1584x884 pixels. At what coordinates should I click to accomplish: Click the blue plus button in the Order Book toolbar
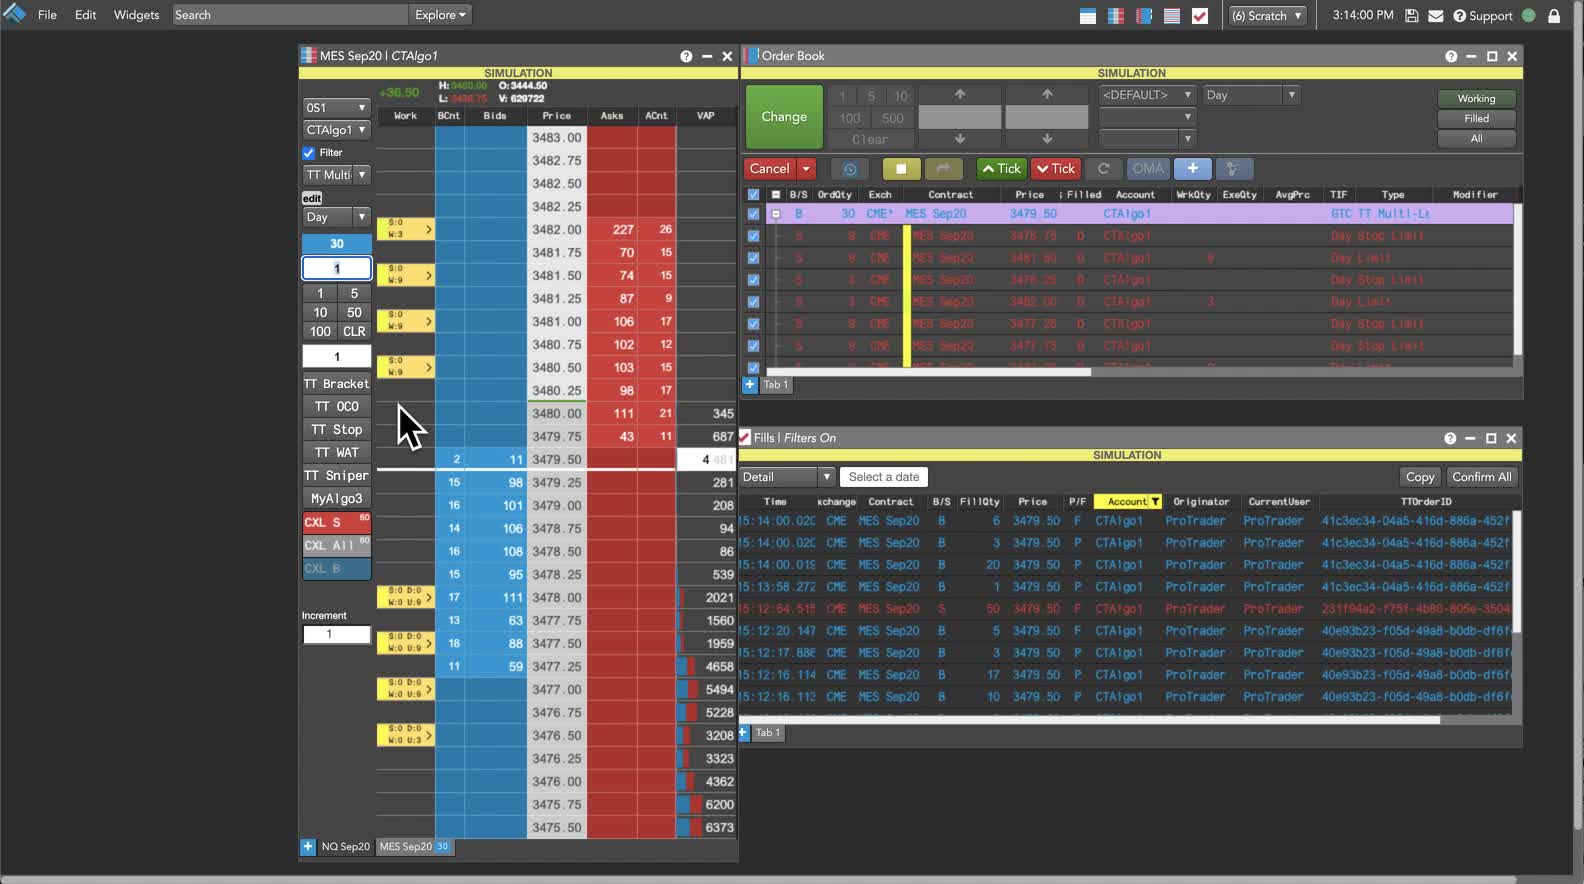pos(1193,169)
